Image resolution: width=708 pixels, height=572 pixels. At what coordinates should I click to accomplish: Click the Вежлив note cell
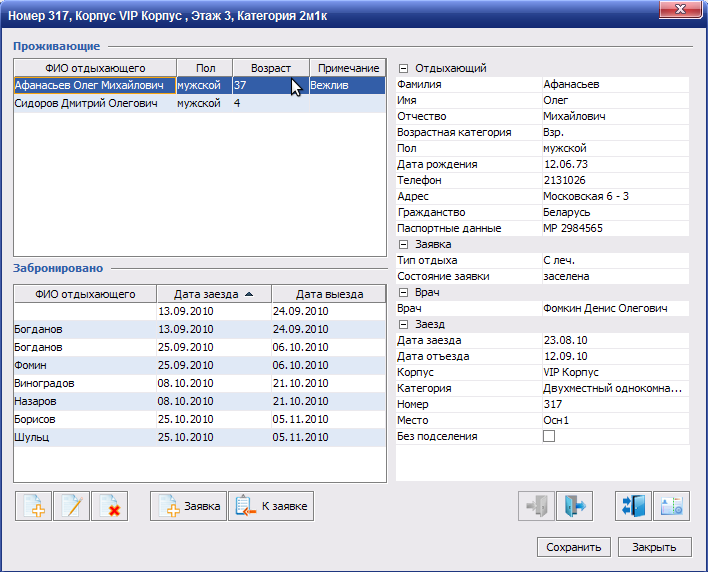(x=348, y=85)
